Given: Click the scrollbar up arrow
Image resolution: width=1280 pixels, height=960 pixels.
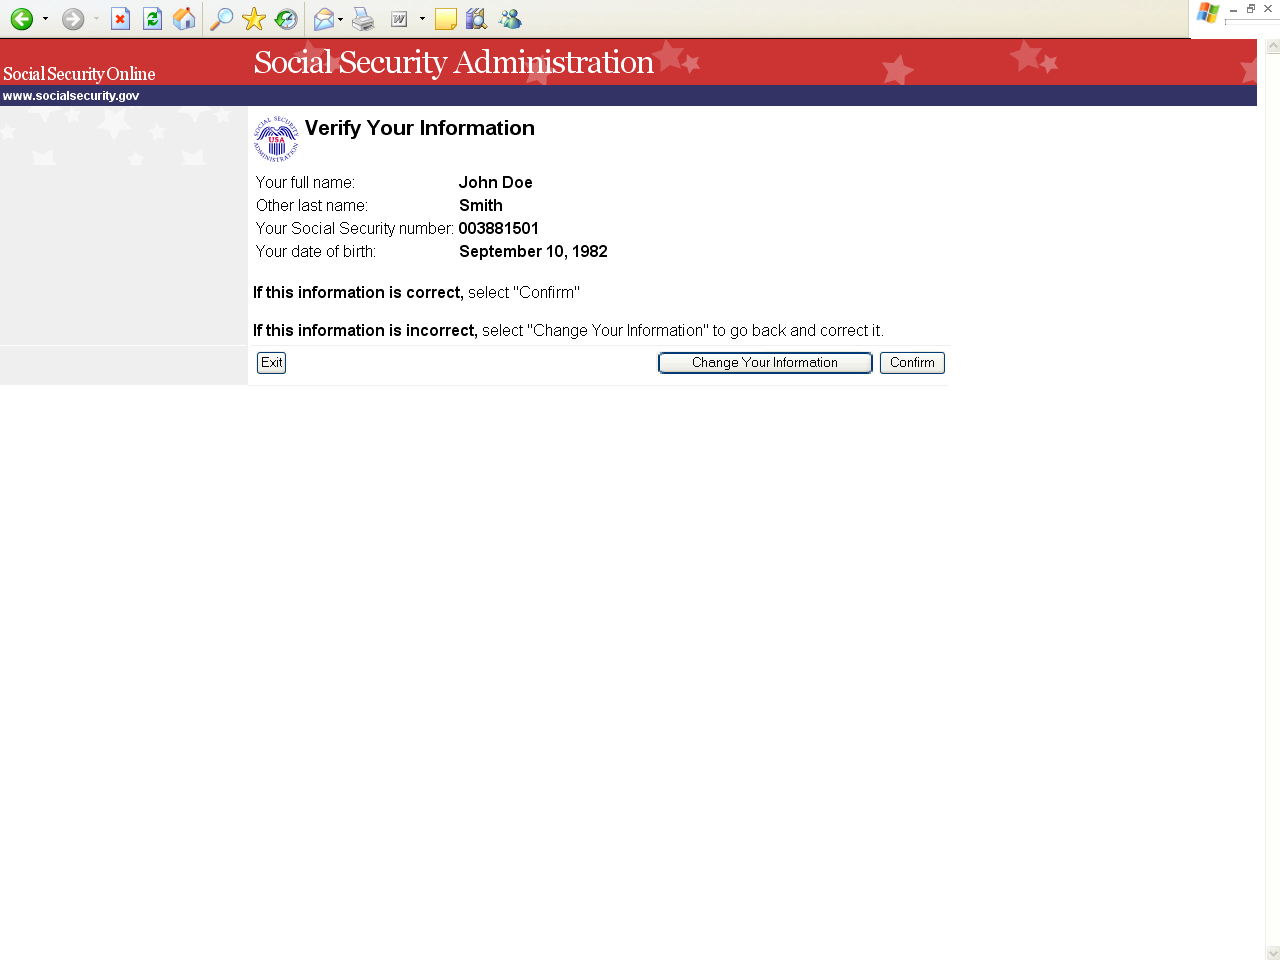Looking at the screenshot, I should (x=1273, y=46).
